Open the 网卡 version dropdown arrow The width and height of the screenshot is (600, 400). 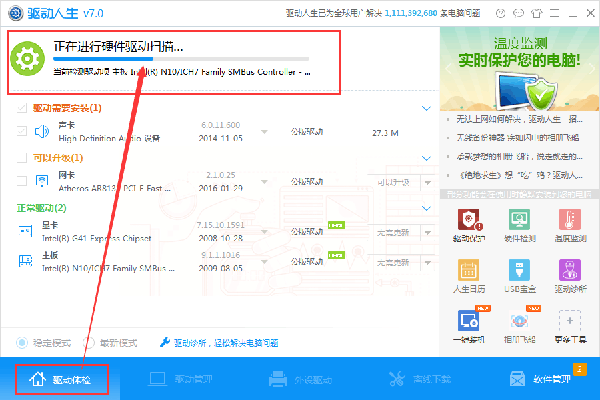pyautogui.click(x=264, y=182)
